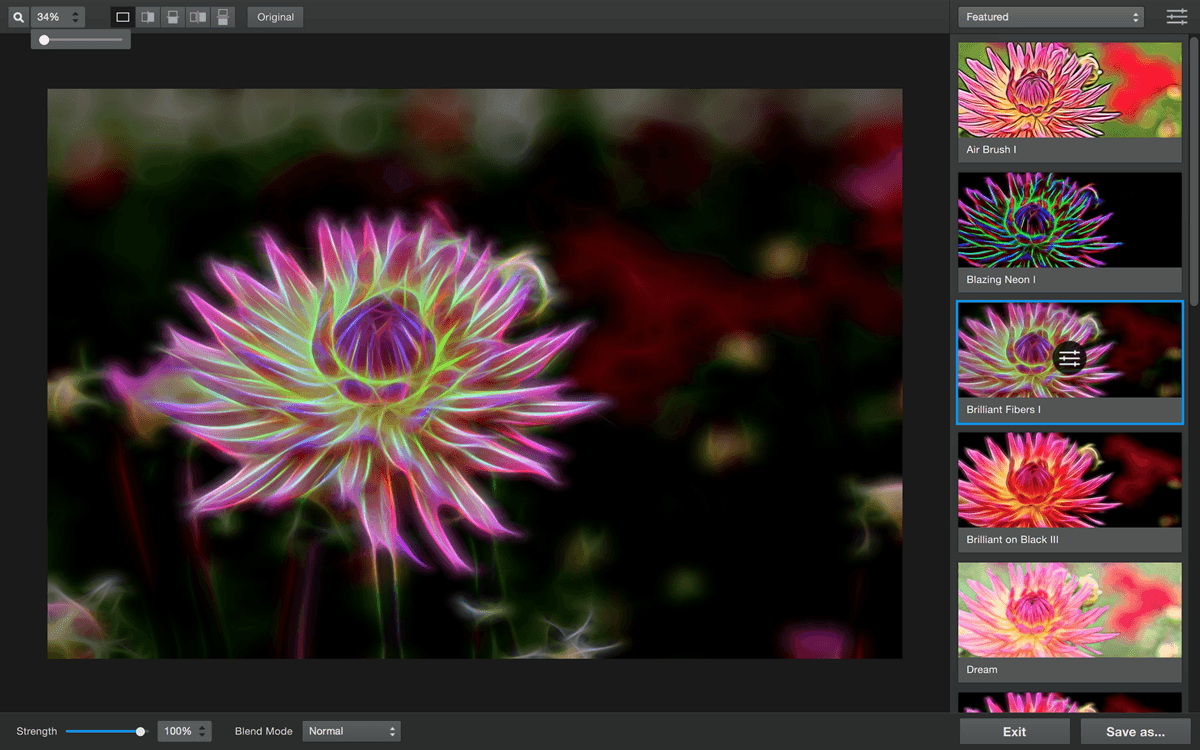The width and height of the screenshot is (1200, 750).
Task: Click the main flower preview image
Action: 475,373
